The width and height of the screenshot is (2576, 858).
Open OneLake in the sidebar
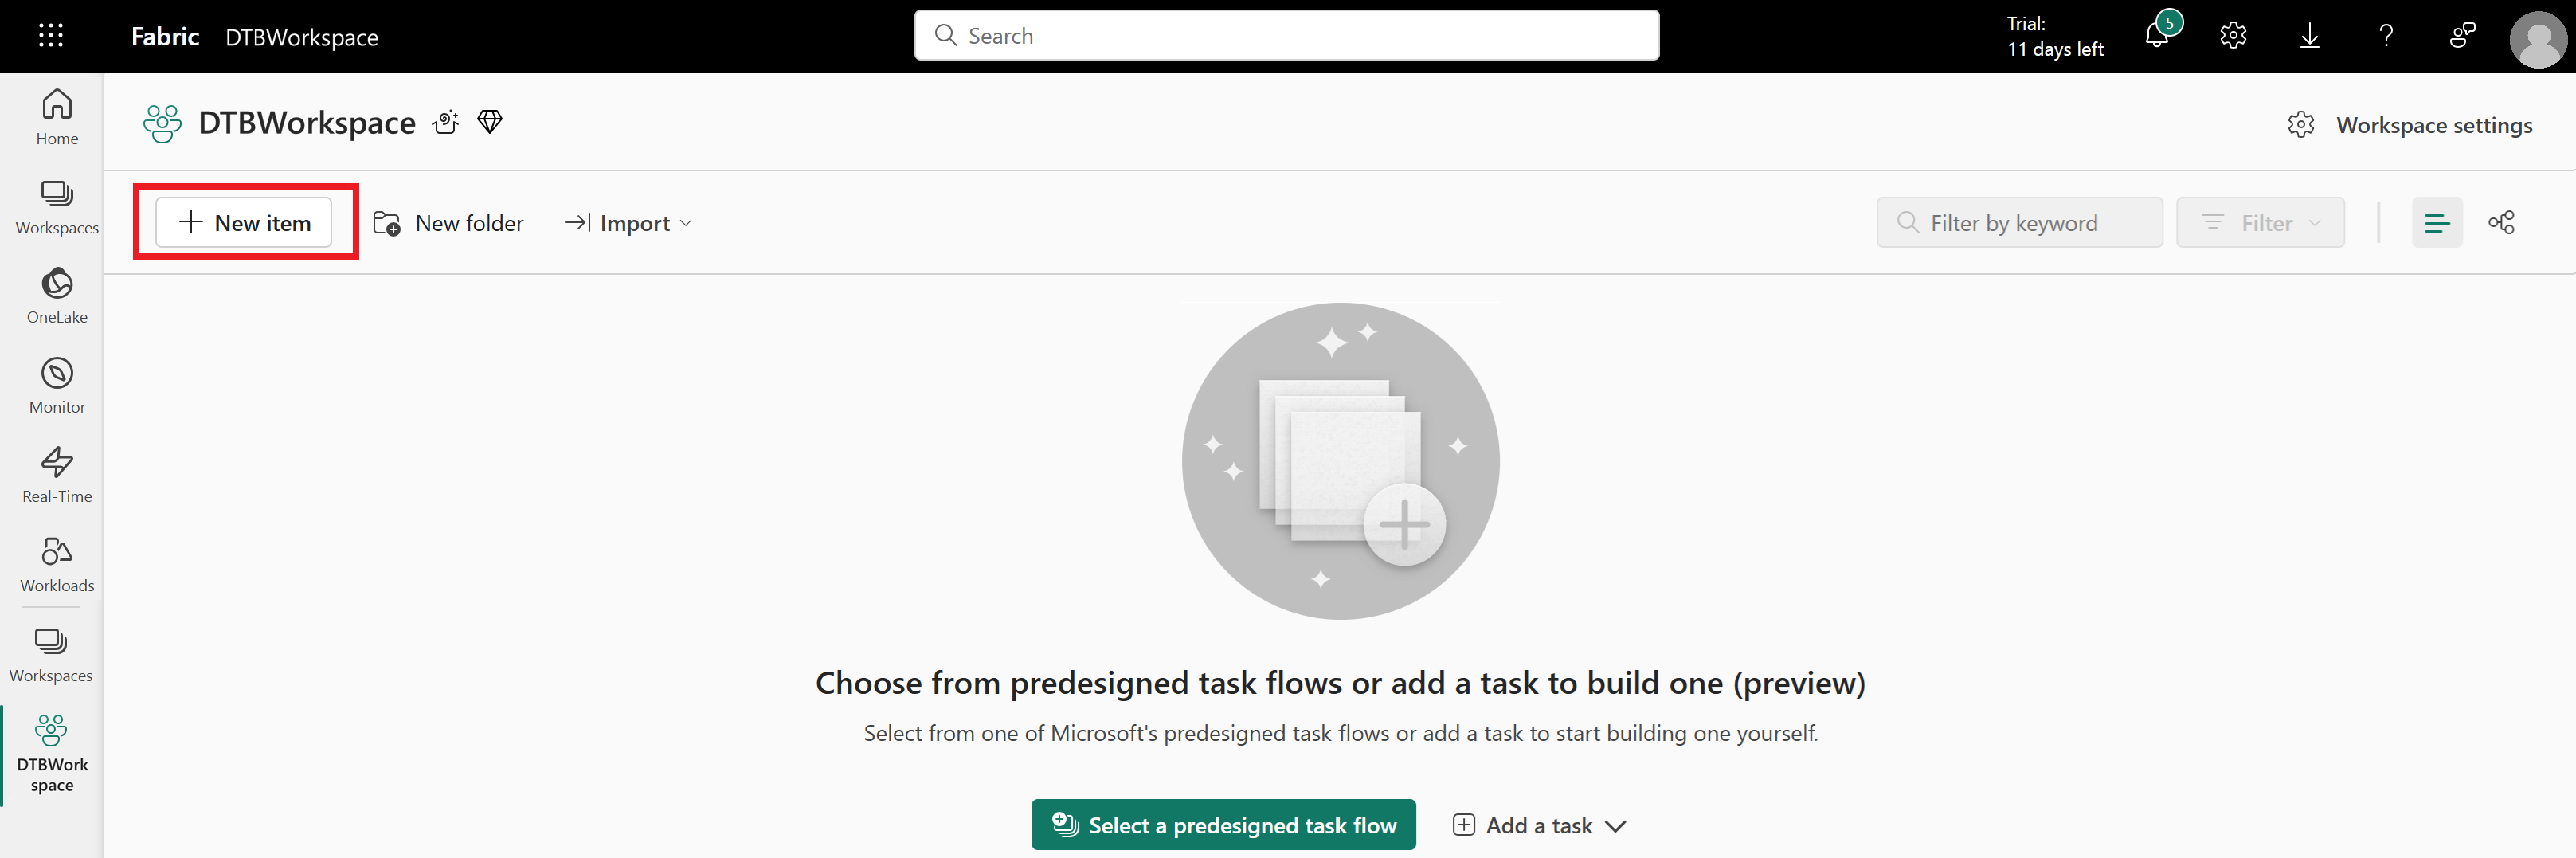tap(57, 296)
